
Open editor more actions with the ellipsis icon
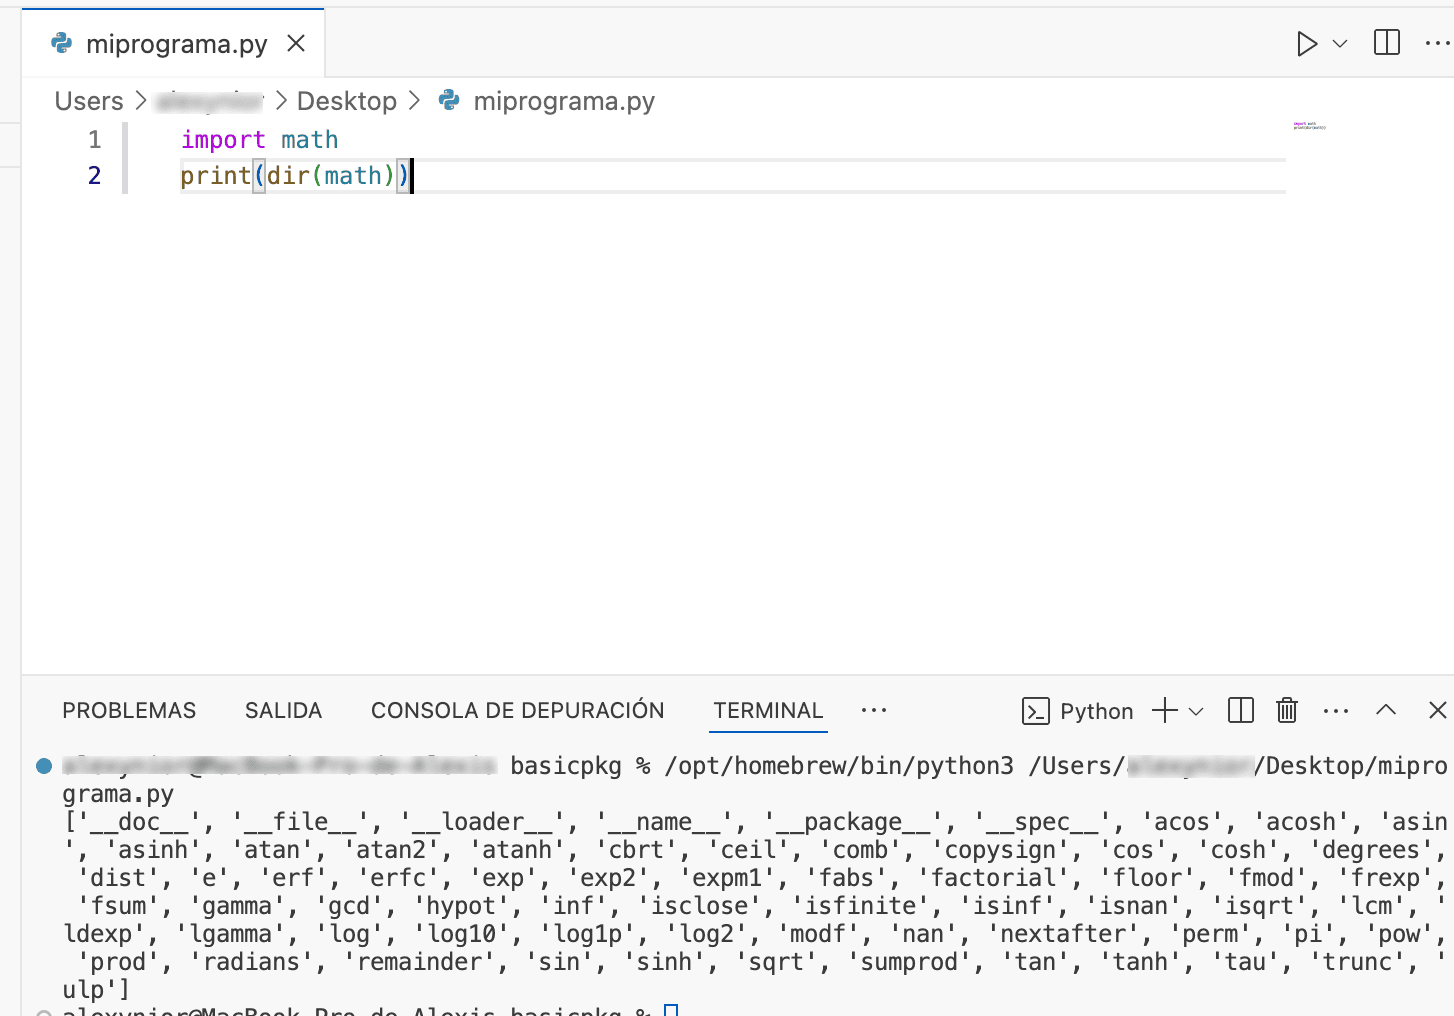(1437, 43)
